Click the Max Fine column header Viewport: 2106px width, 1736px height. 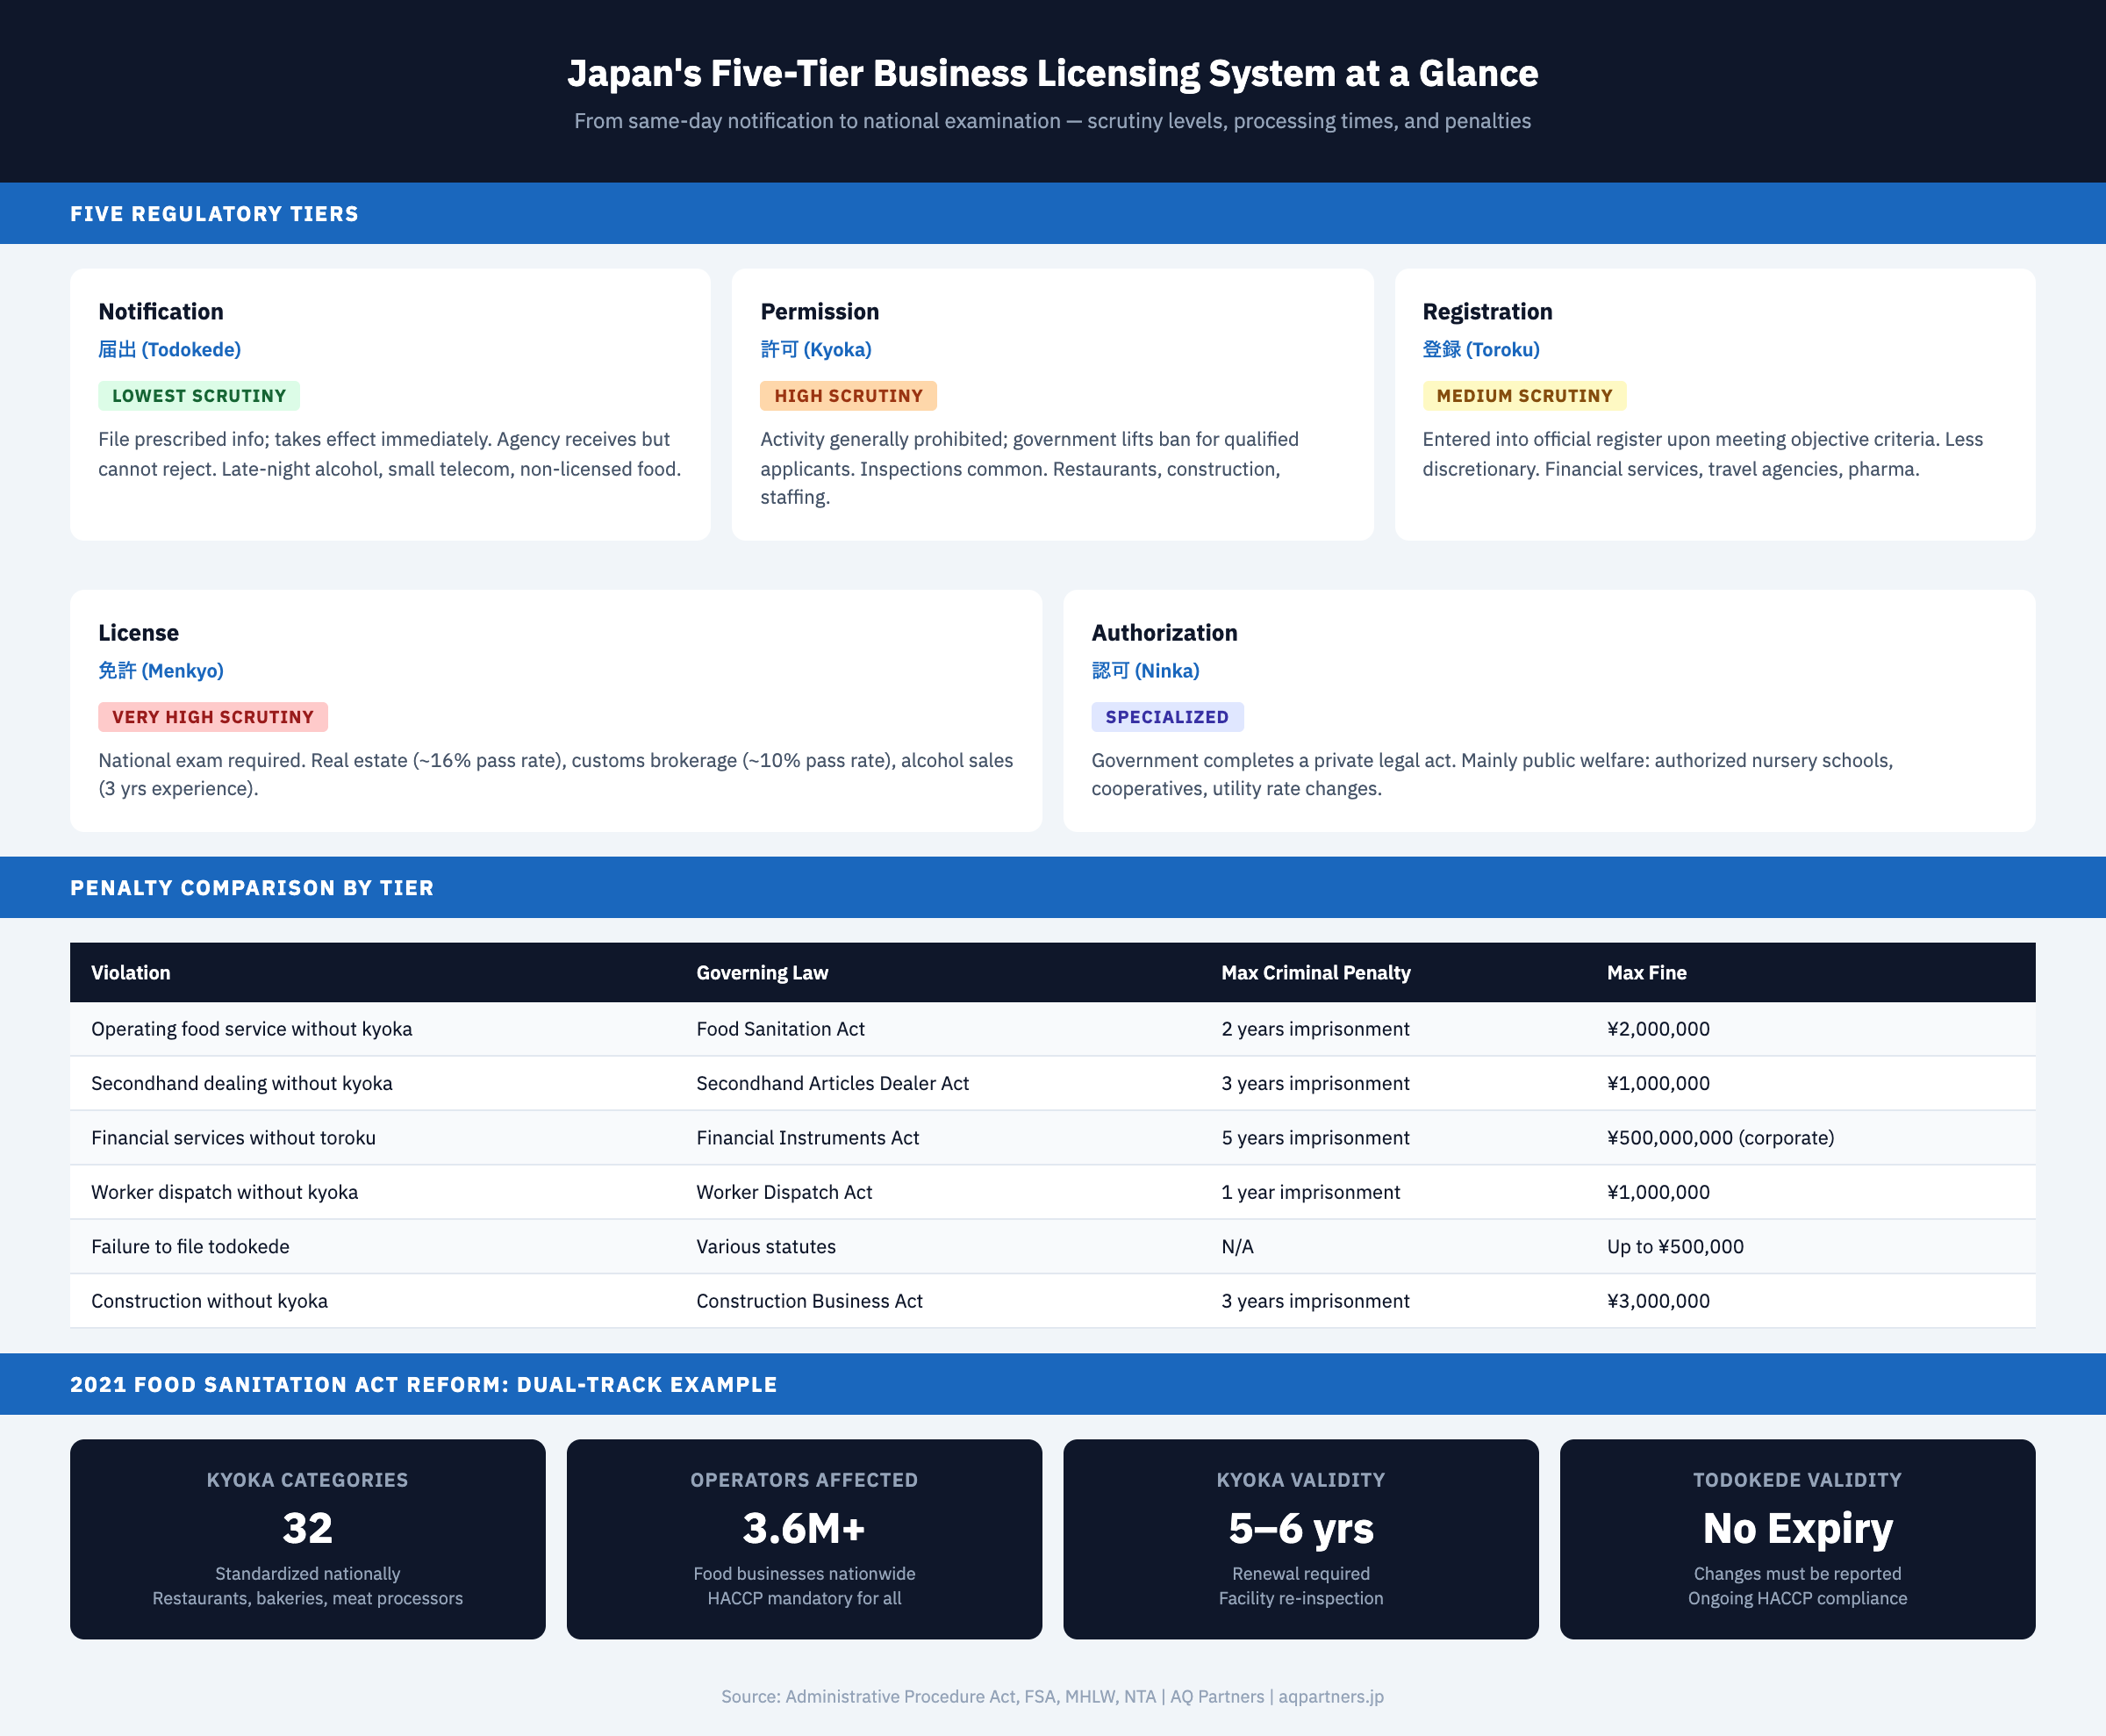pyautogui.click(x=1646, y=973)
